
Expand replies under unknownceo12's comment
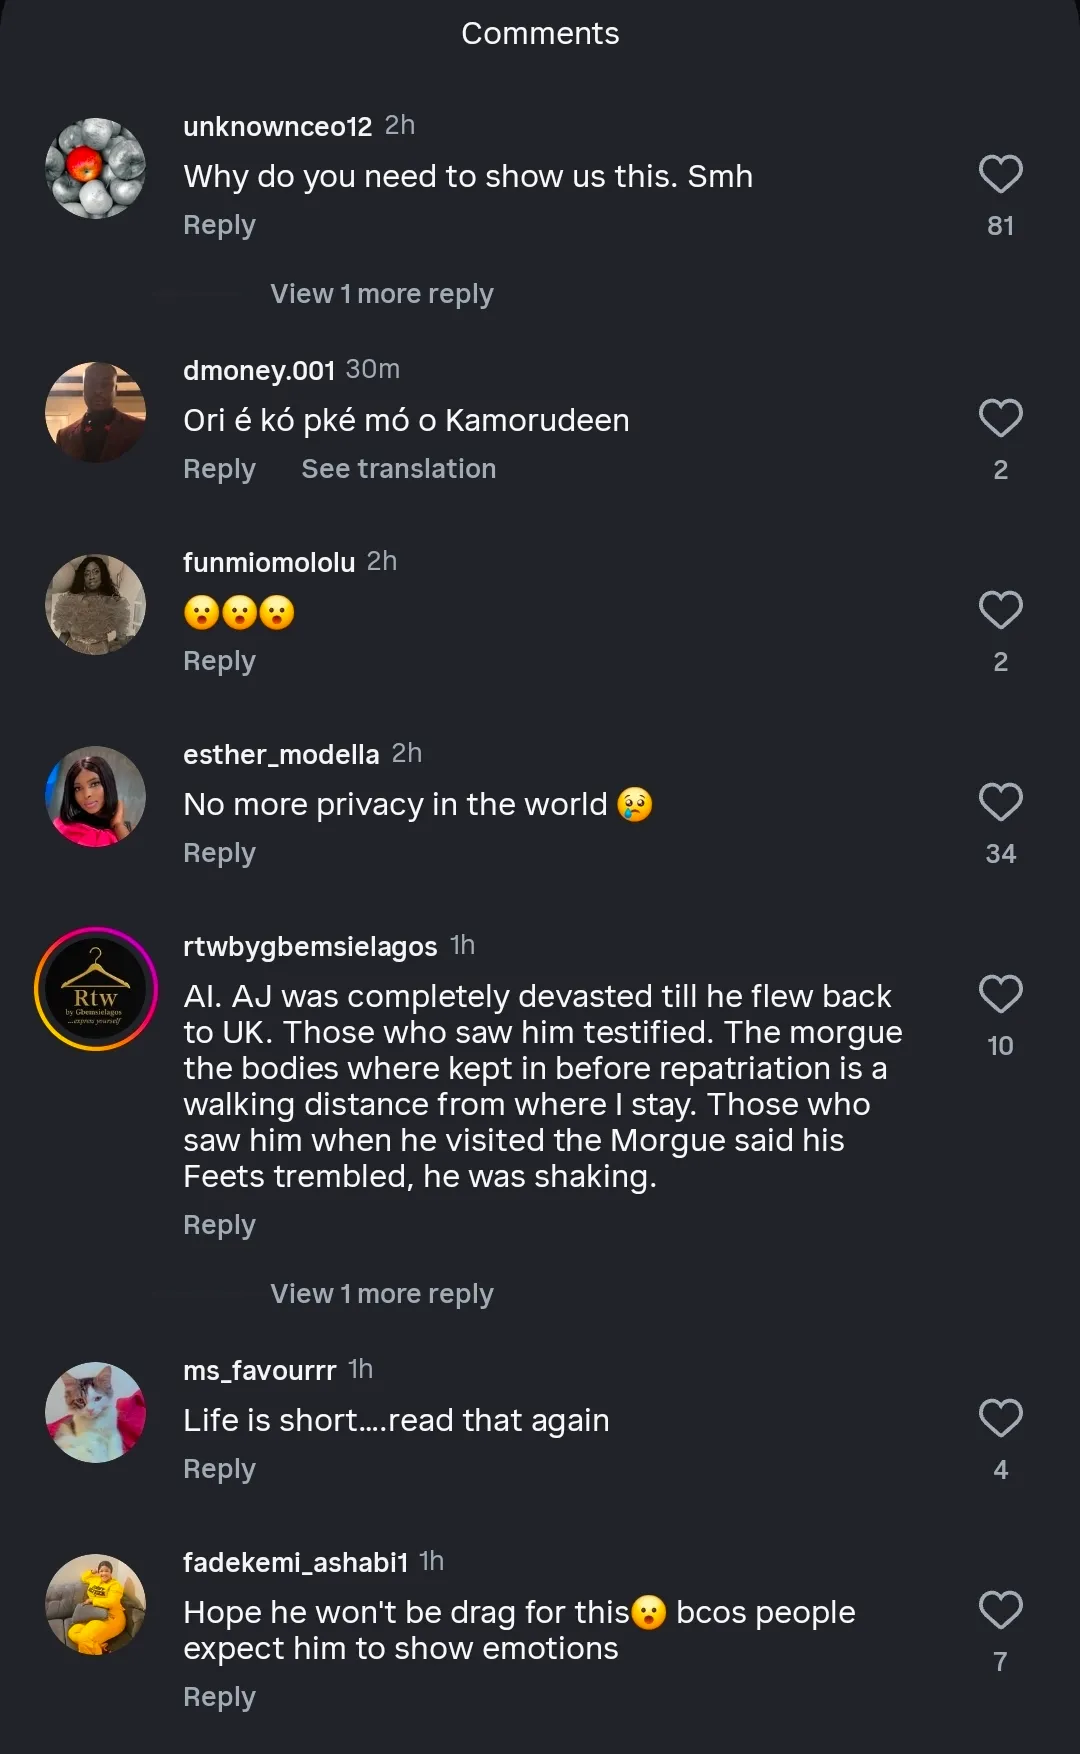tap(381, 294)
